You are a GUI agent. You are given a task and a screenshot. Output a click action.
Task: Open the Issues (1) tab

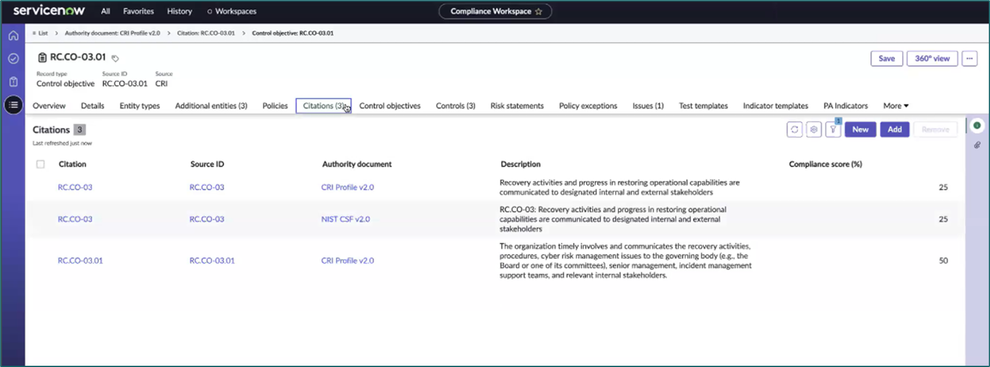(648, 106)
